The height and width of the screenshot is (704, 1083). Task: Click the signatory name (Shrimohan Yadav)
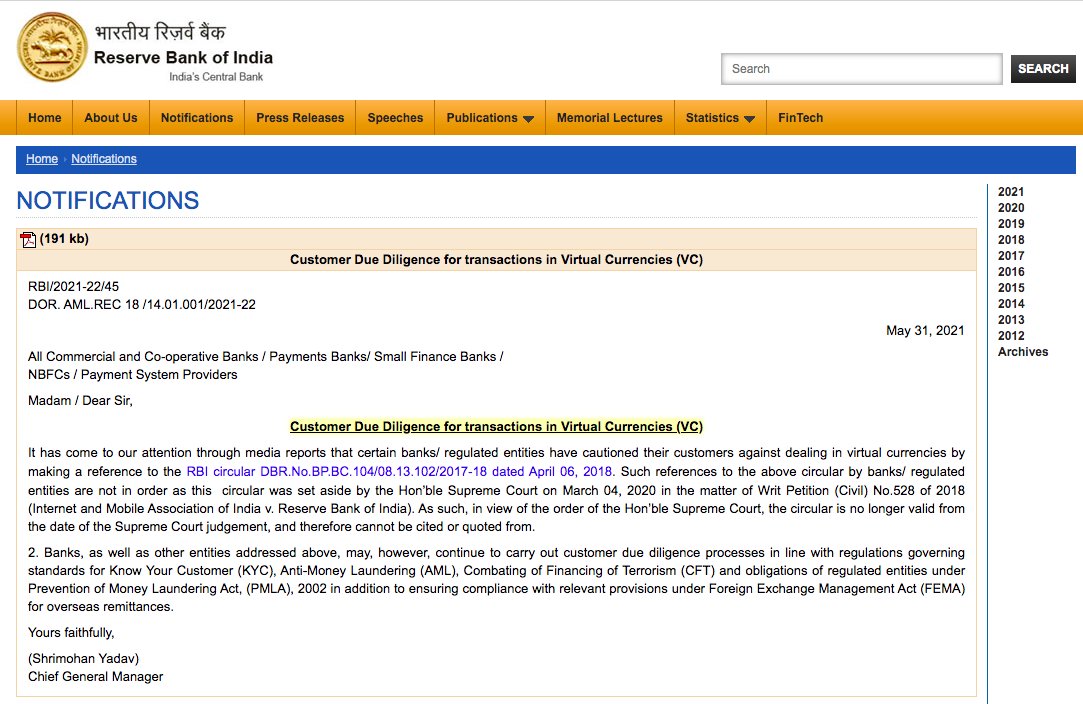84,658
